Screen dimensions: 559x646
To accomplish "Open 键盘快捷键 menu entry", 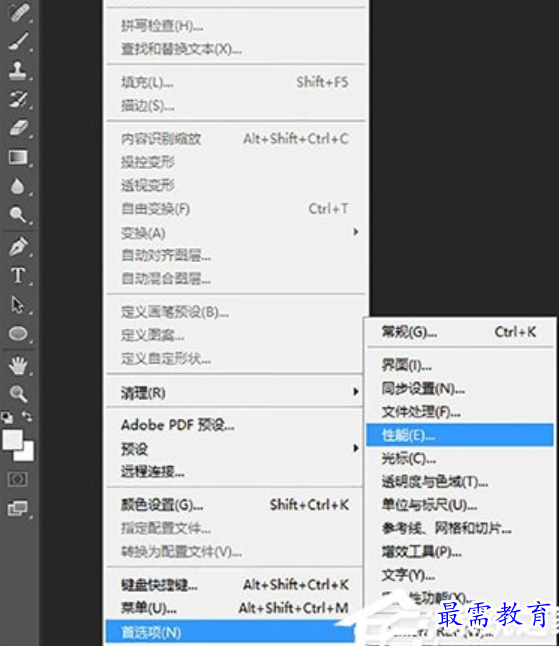I will 235,585.
